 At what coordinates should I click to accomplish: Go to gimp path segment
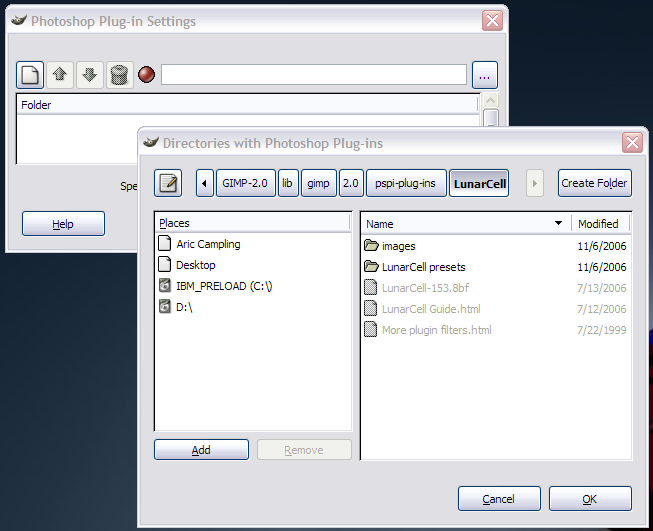point(319,183)
